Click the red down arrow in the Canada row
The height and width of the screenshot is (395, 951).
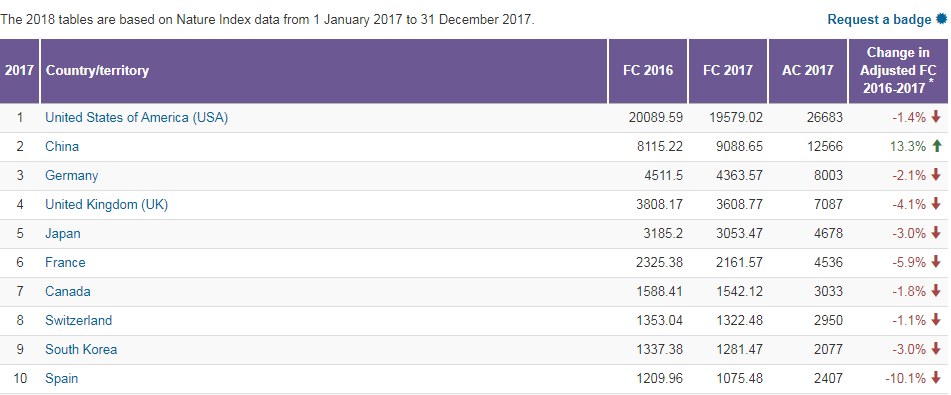pos(936,291)
